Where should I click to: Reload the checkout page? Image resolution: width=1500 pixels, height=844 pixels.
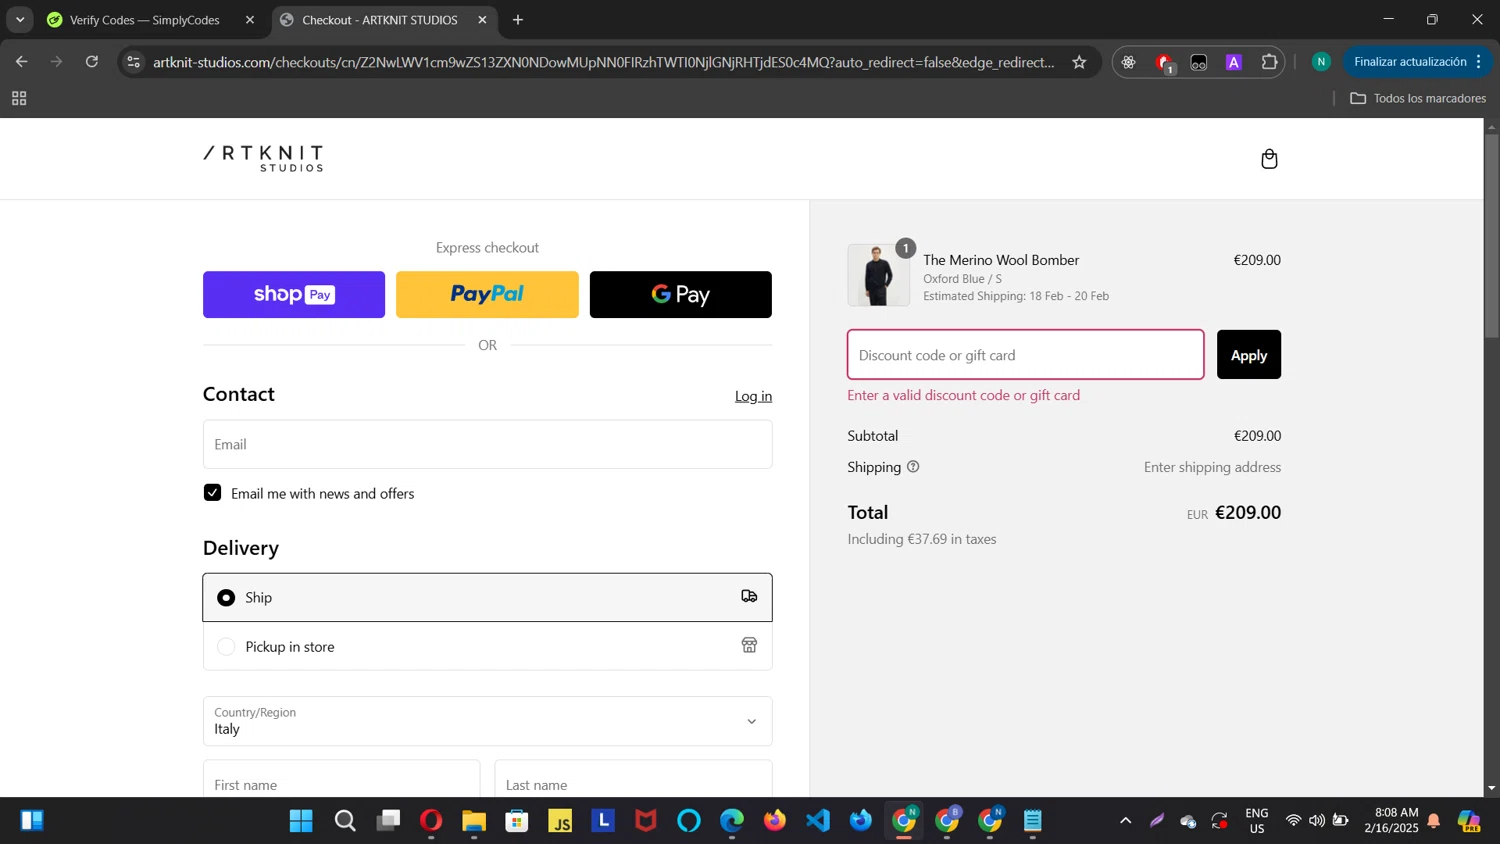(92, 62)
